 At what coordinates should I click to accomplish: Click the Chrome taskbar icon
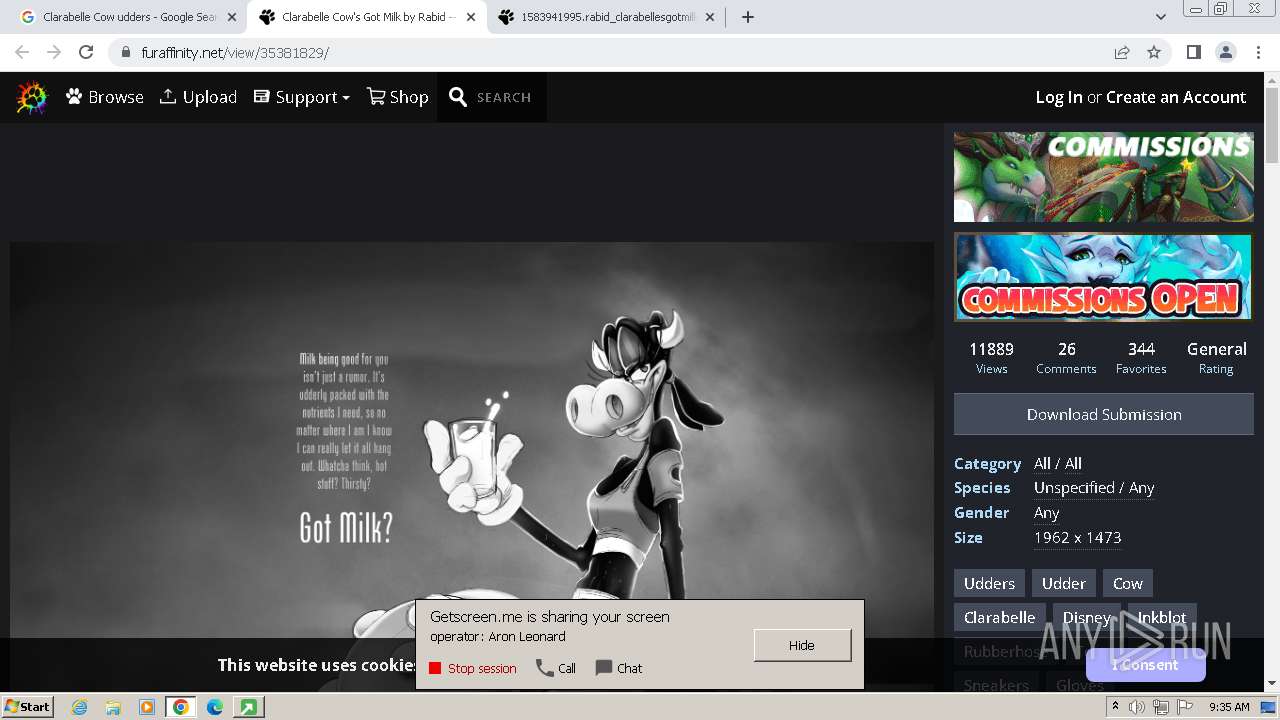[x=180, y=707]
